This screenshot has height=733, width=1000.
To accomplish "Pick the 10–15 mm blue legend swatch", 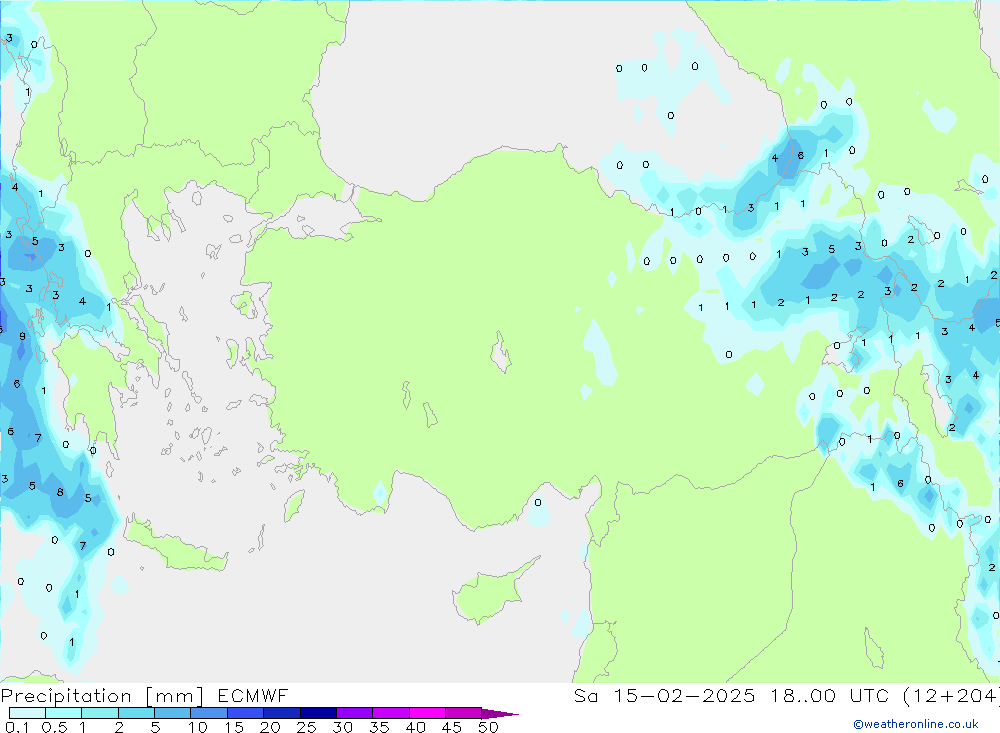I will coord(209,713).
